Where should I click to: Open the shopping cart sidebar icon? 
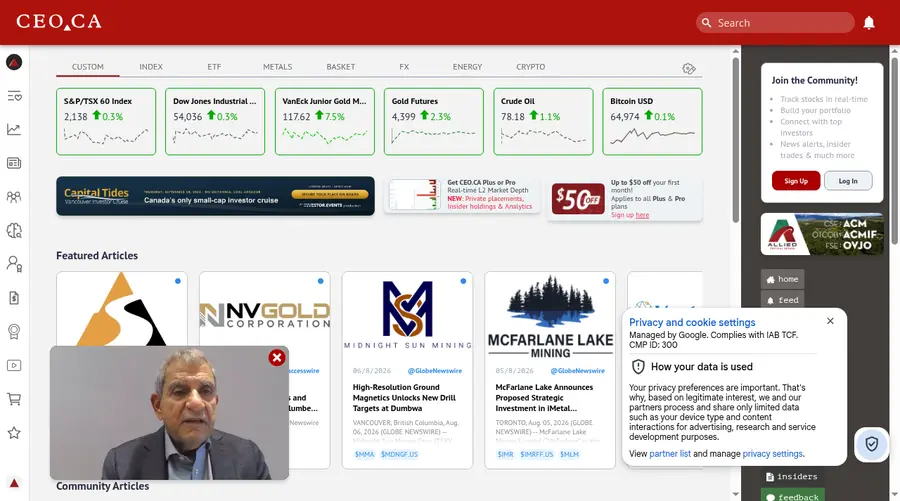(14, 399)
